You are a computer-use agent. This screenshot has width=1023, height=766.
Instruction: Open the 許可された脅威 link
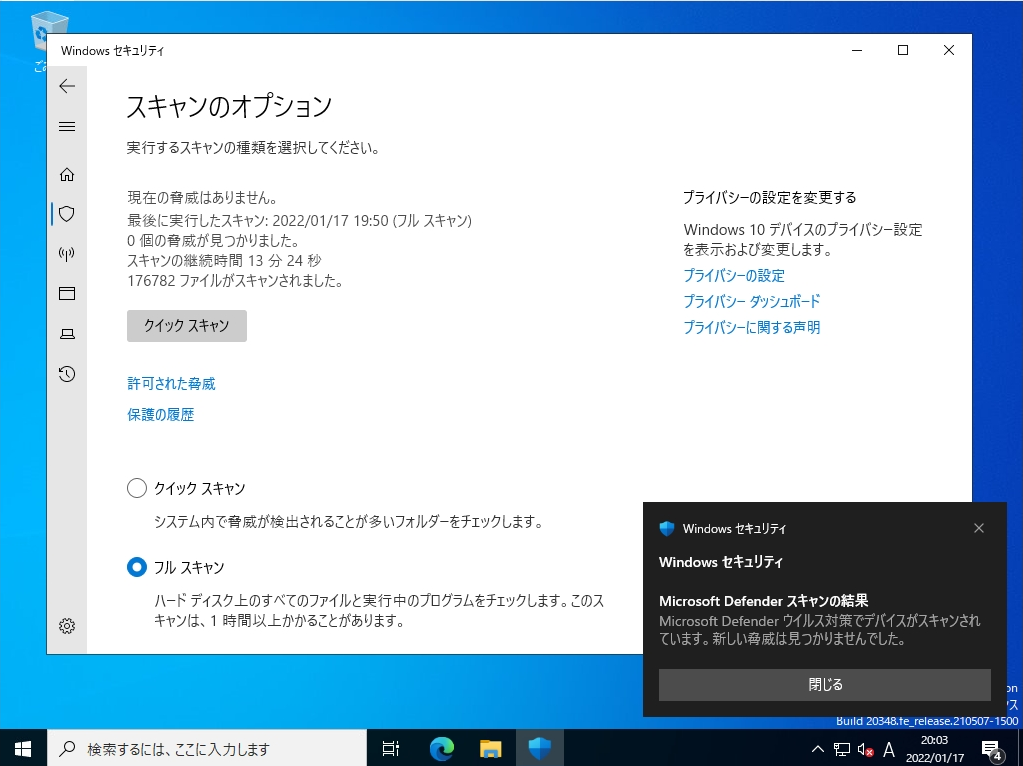(171, 384)
